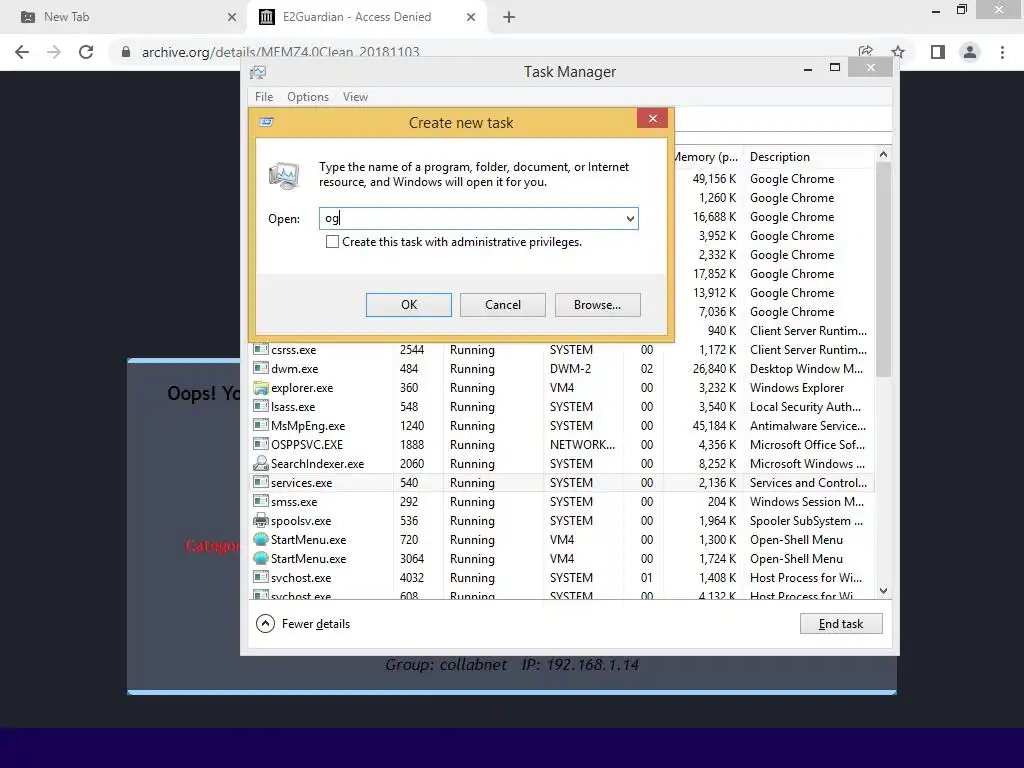1024x768 pixels.
Task: Click the lock icon in address bar
Action: pyautogui.click(x=126, y=52)
